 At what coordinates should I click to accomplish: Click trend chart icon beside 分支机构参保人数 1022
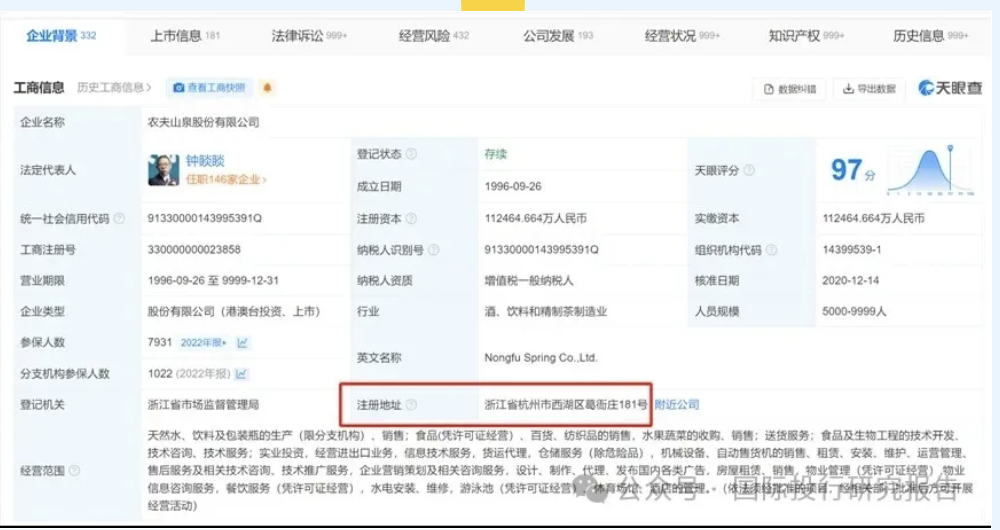241,374
